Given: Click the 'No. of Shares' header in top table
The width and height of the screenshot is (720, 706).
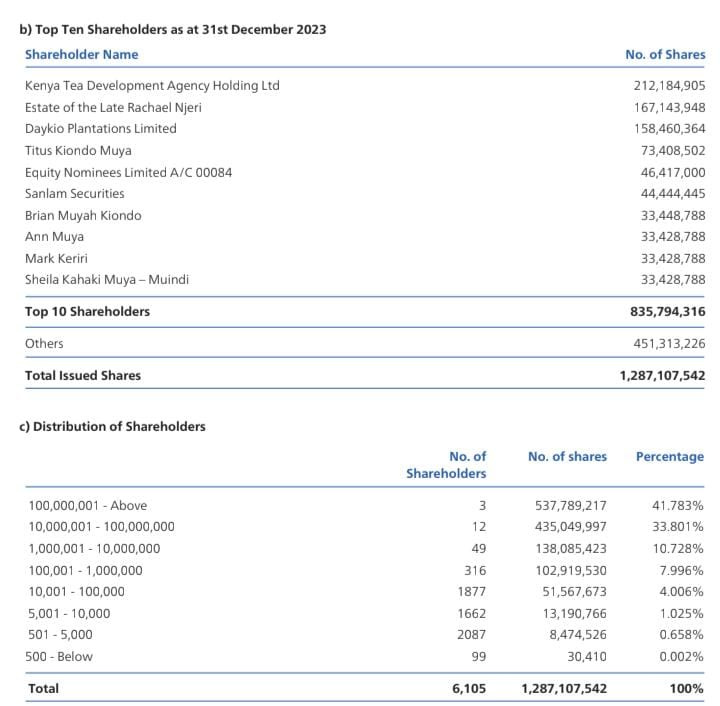Looking at the screenshot, I should coord(665,55).
